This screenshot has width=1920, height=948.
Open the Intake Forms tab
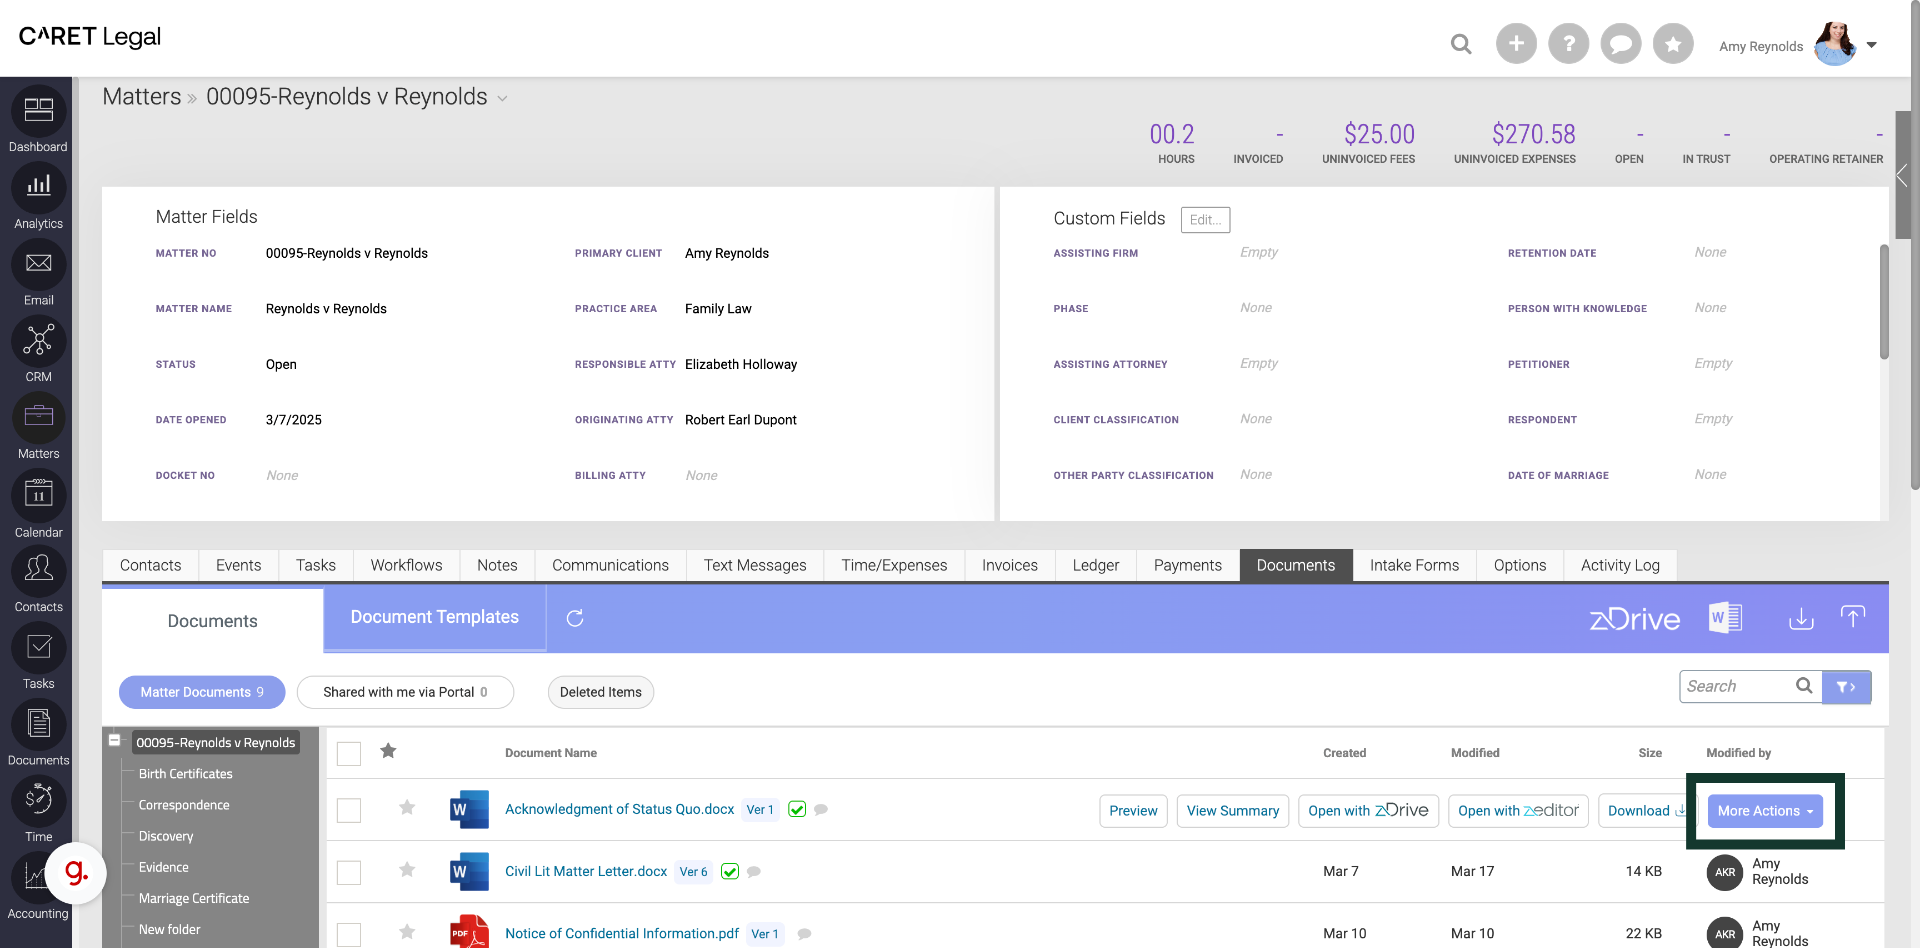(1414, 565)
